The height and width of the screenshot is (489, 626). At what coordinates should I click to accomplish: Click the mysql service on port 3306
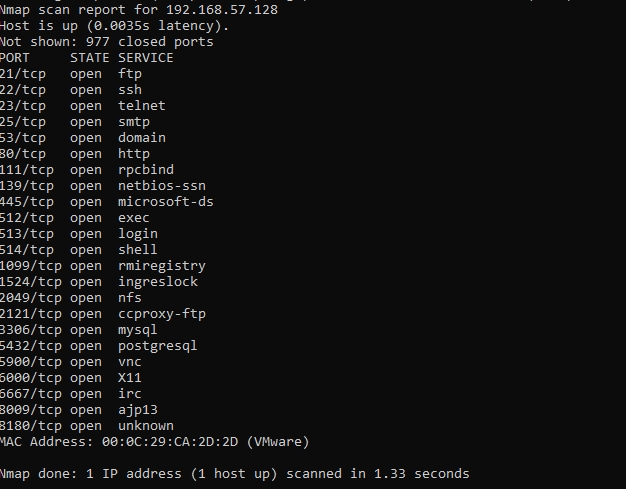[x=138, y=330]
